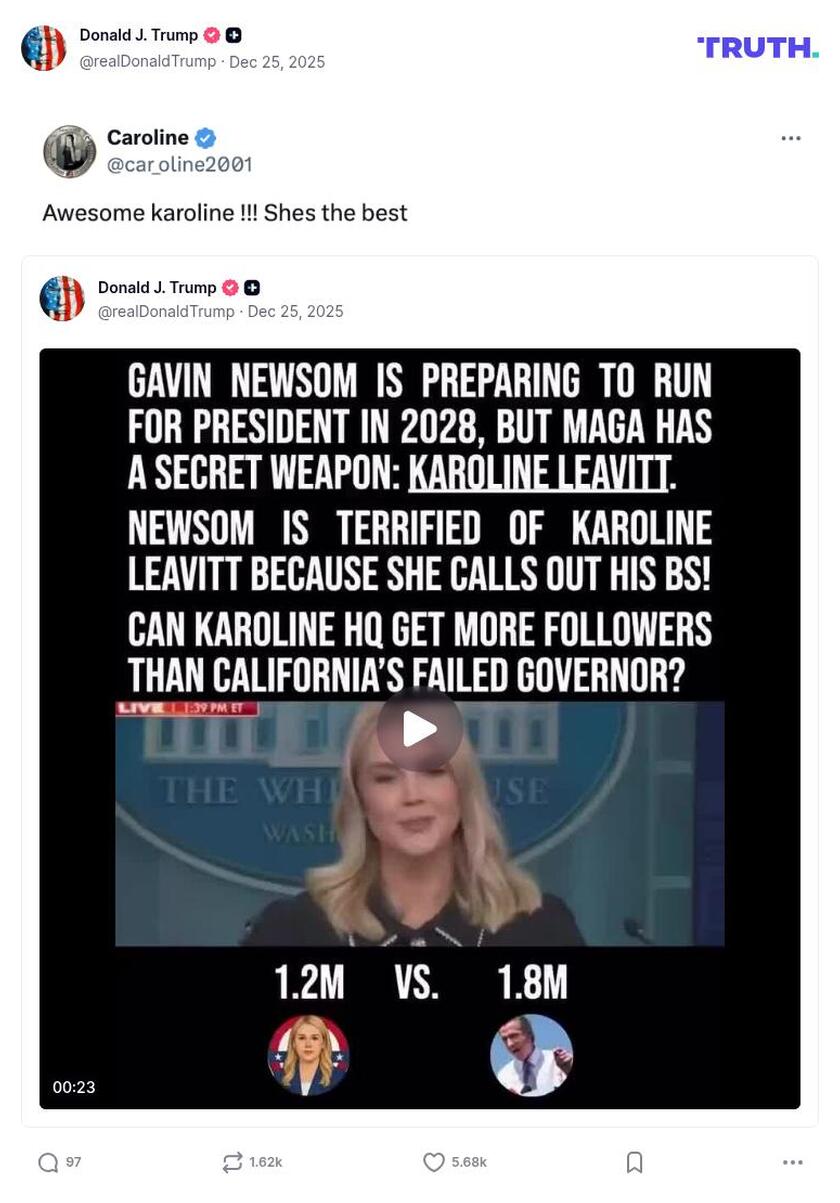Click the ReTruth repost icon
Screen dimensions: 840x1203
232,1162
